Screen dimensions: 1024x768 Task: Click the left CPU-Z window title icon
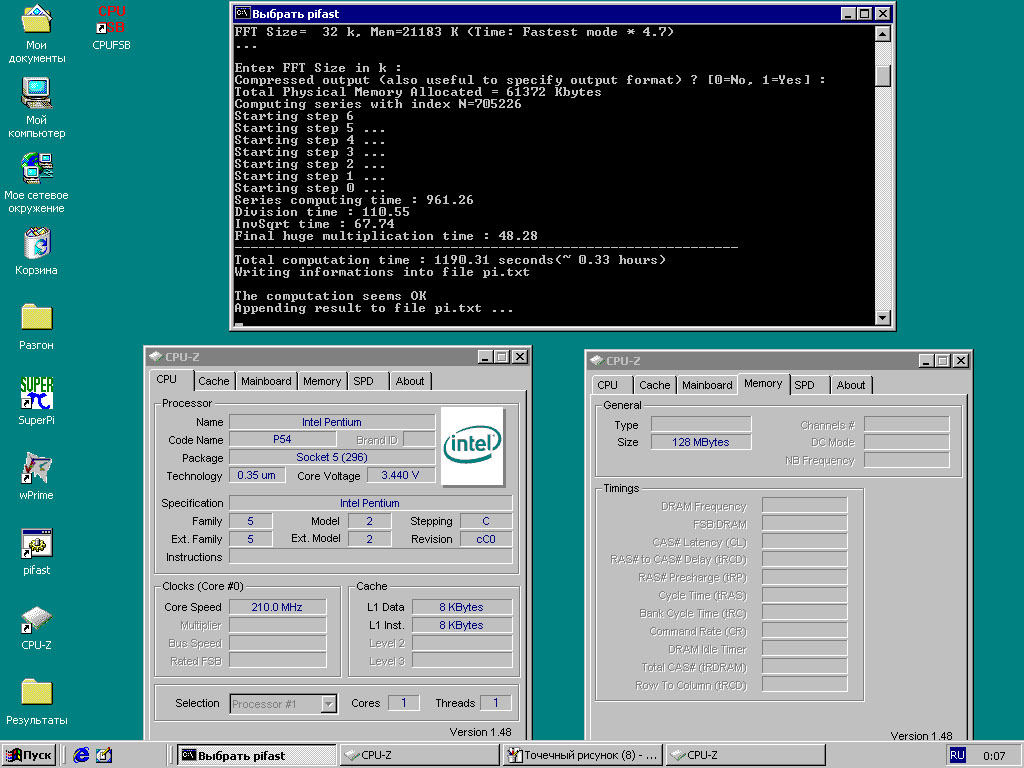[x=155, y=357]
